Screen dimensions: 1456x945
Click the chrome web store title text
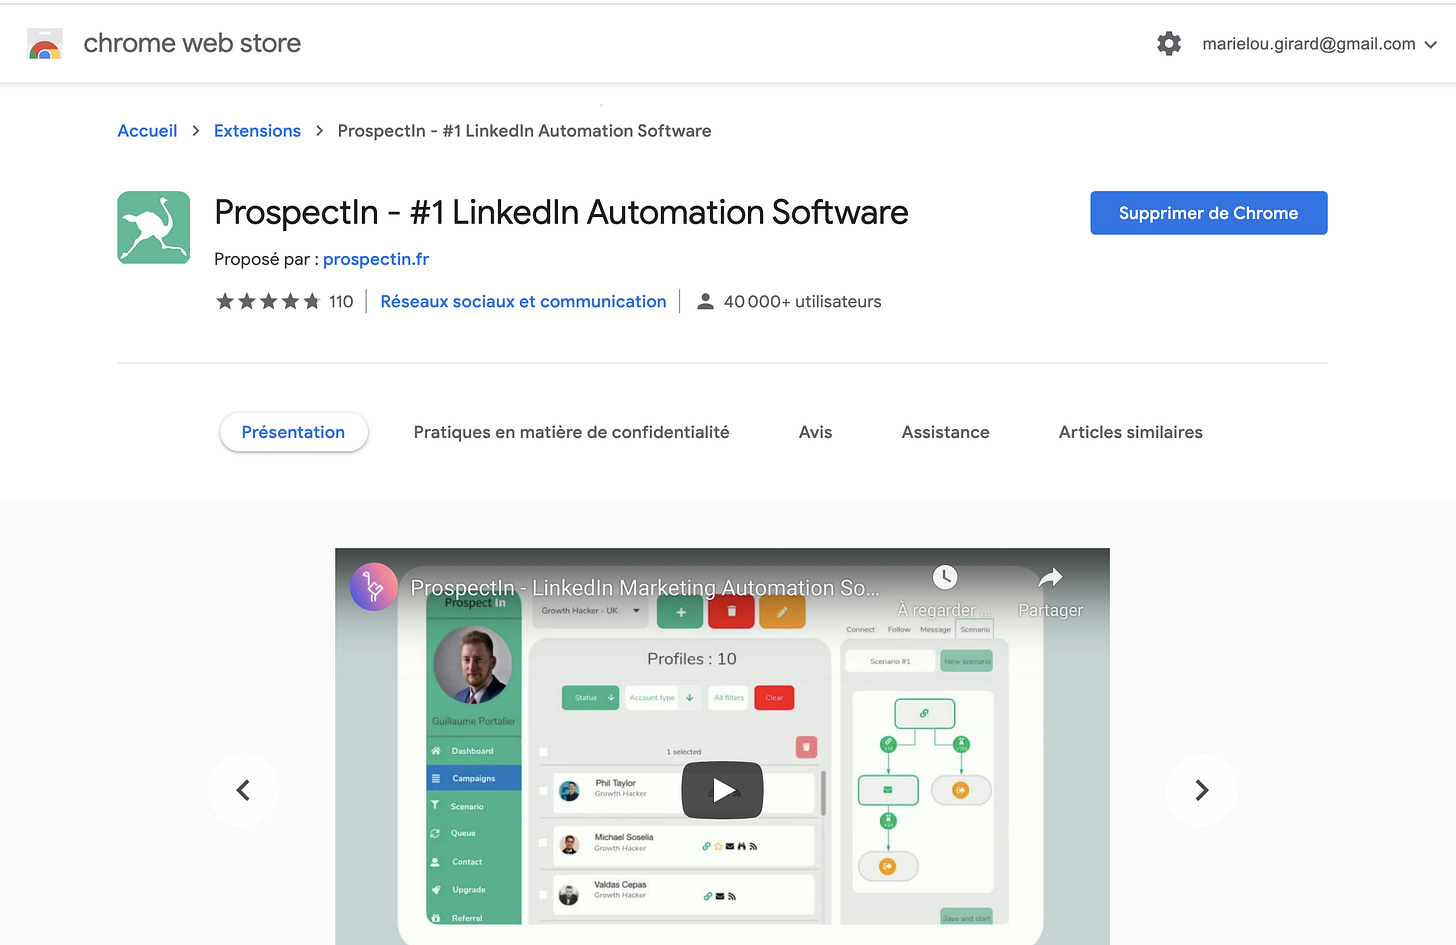(192, 43)
